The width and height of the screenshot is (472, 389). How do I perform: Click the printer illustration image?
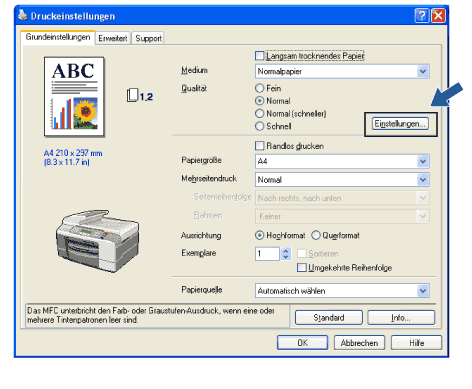pos(97,241)
